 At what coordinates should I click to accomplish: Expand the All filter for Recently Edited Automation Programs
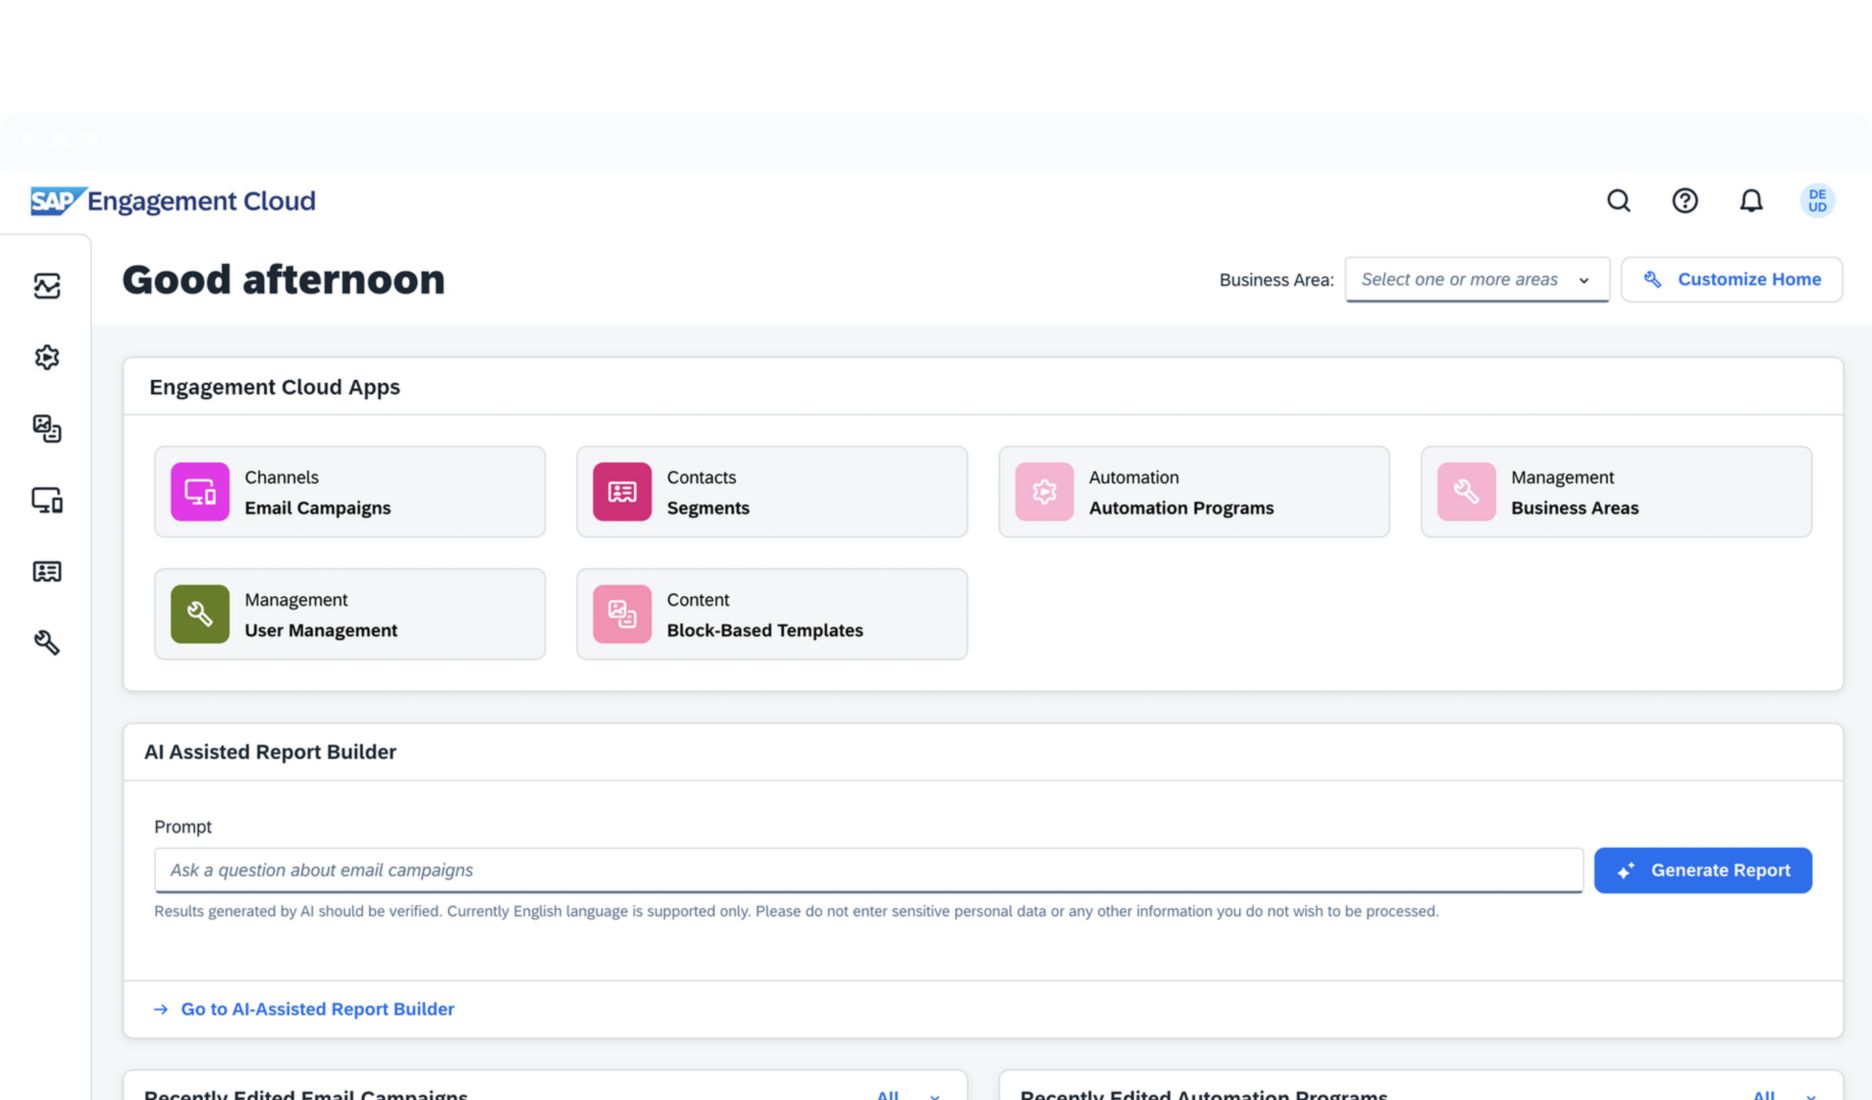(1778, 1093)
